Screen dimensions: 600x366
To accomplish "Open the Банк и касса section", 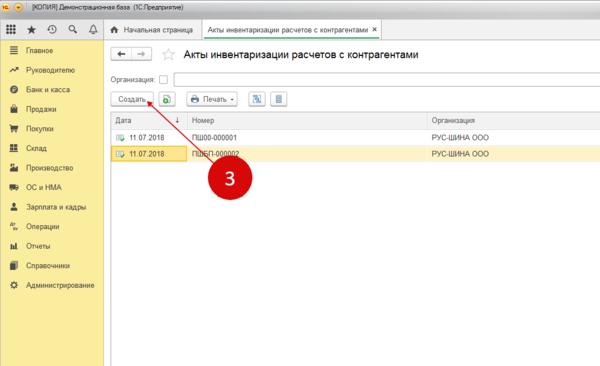I will pos(48,90).
